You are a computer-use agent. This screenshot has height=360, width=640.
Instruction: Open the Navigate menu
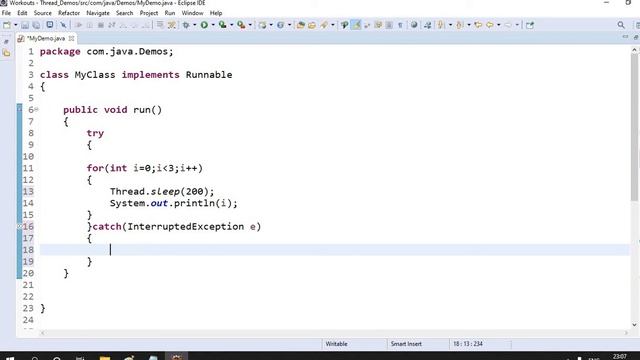(x=98, y=13)
